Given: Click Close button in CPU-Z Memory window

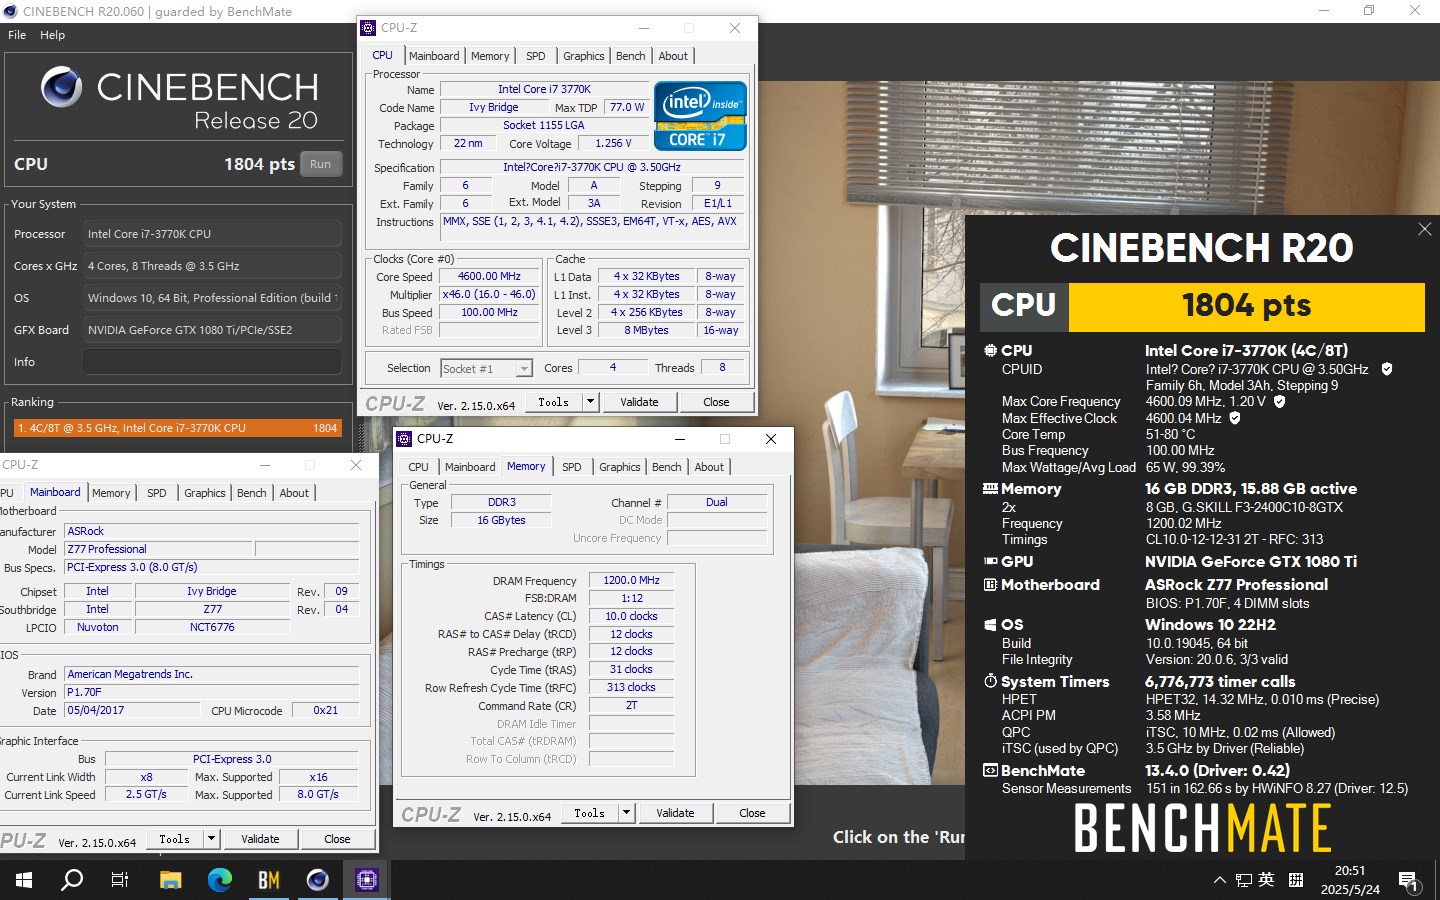Looking at the screenshot, I should click(x=752, y=813).
